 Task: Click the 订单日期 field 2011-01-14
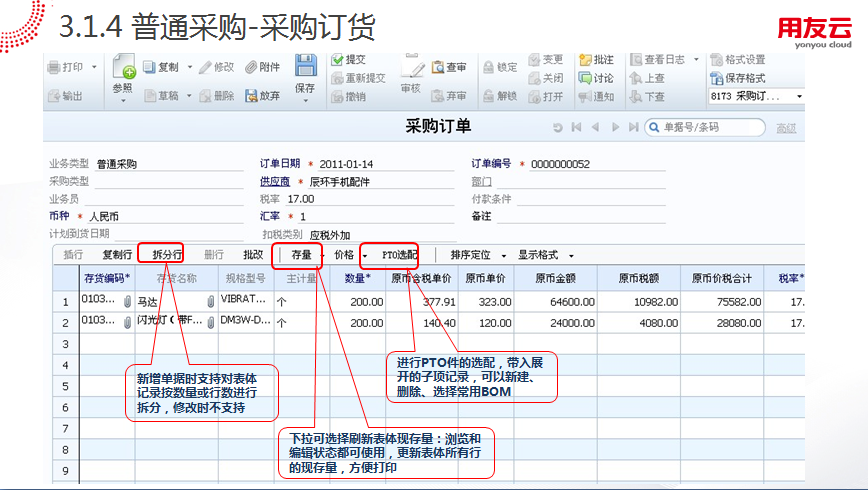385,164
